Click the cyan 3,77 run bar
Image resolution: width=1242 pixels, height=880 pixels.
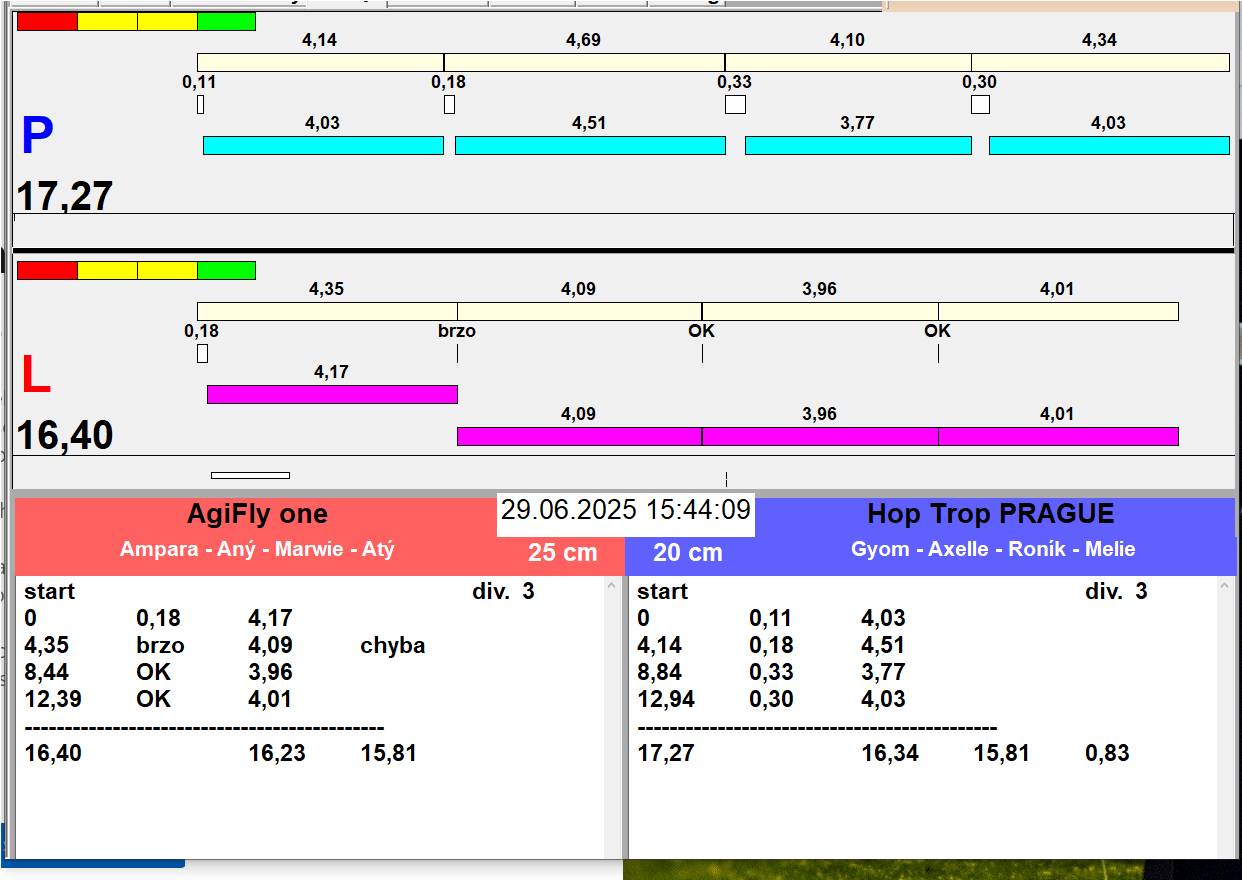point(858,145)
